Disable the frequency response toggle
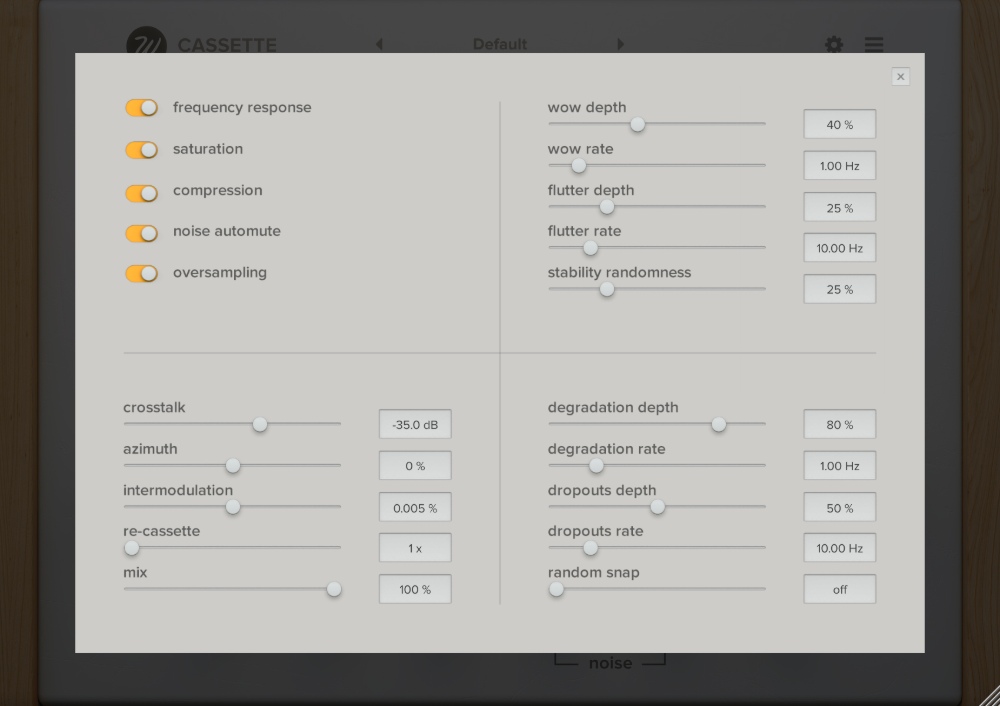Screen dimensions: 1000x706 141,107
